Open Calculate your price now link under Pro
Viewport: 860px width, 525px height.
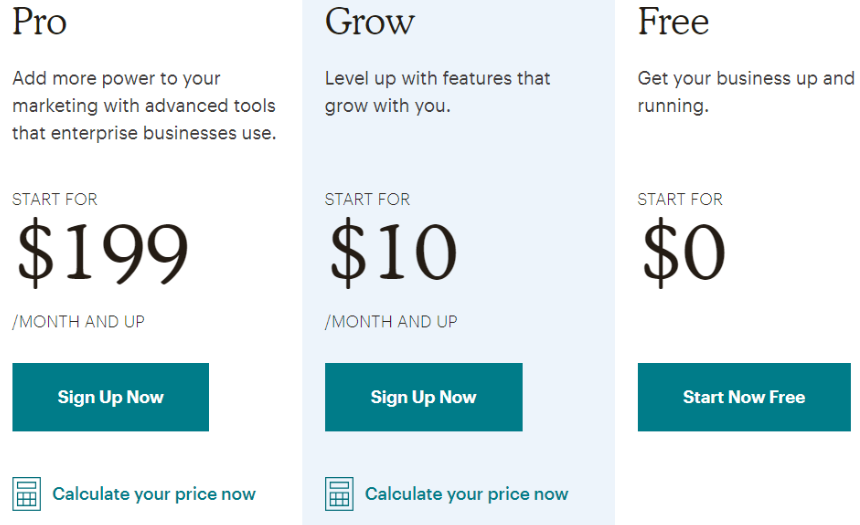point(154,494)
